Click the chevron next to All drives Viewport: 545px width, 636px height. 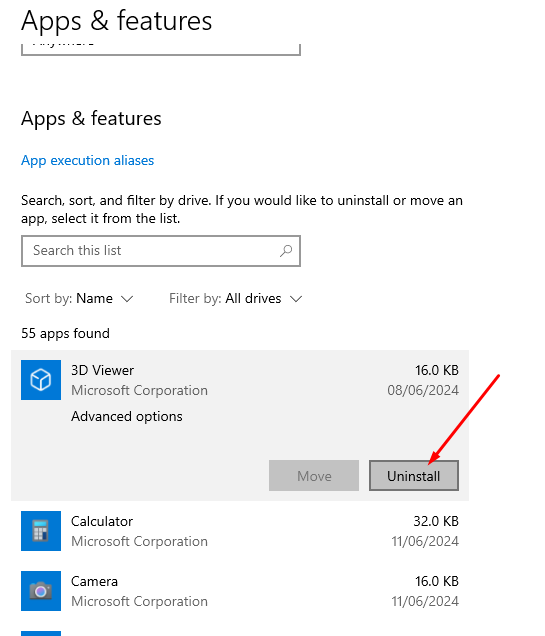[296, 299]
